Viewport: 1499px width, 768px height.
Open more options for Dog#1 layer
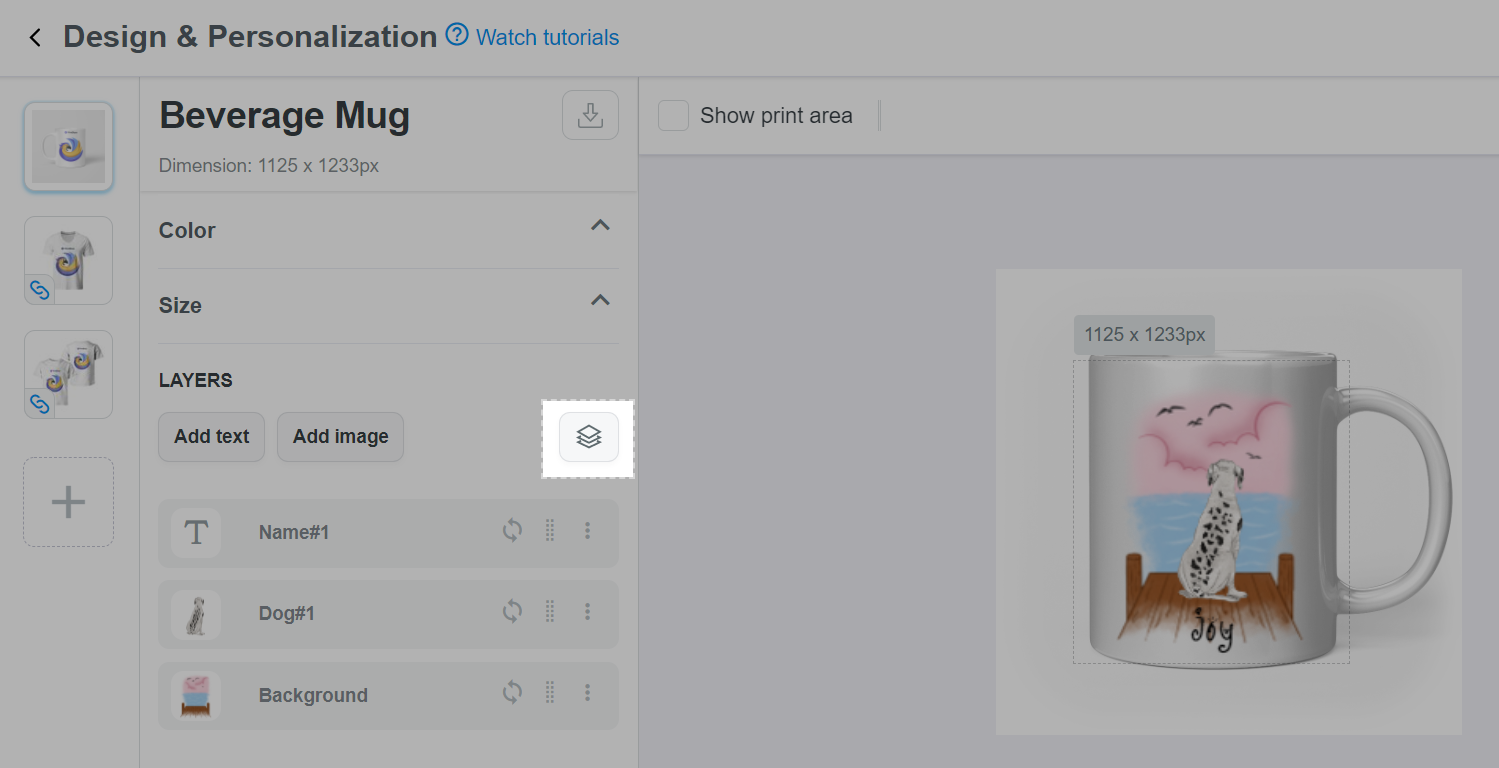(x=588, y=612)
